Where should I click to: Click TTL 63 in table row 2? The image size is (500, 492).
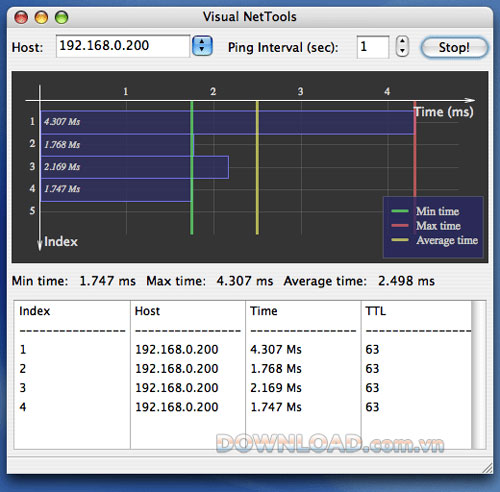pyautogui.click(x=372, y=369)
